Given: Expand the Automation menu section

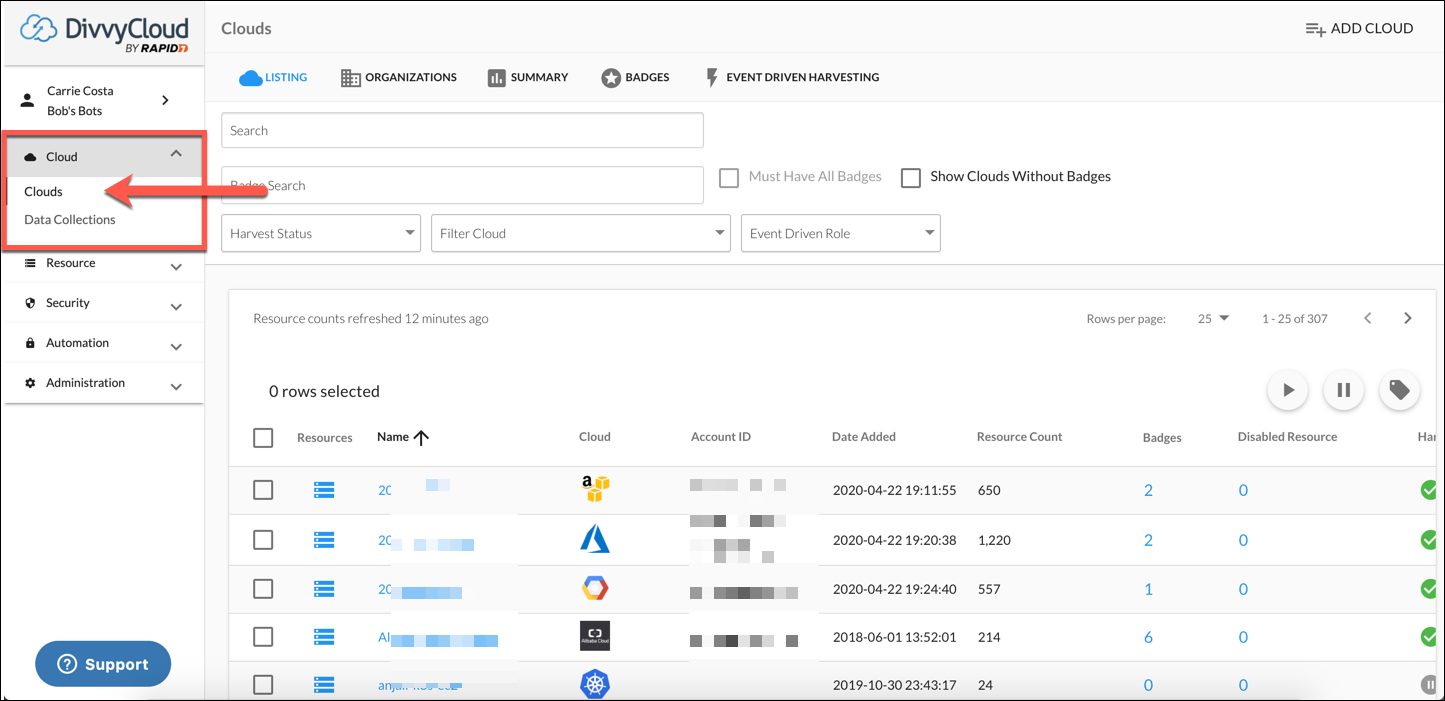Looking at the screenshot, I should coord(104,343).
